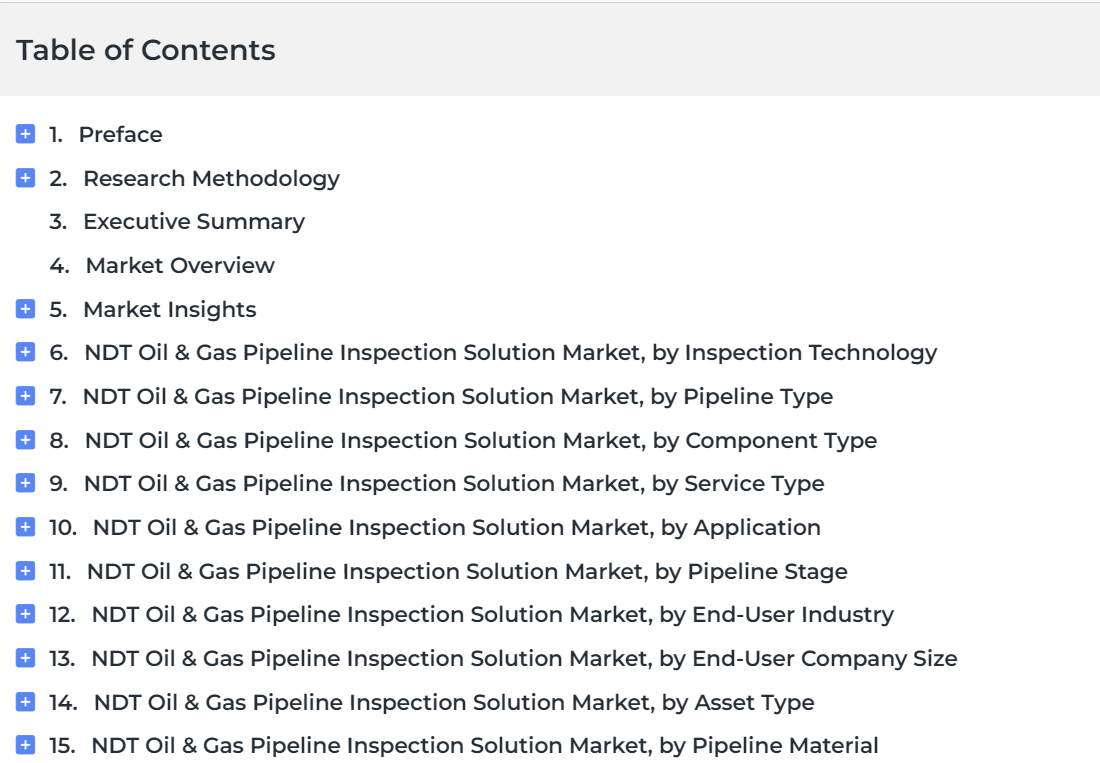This screenshot has height=763, width=1100.
Task: Expand section 11 Pipeline Stage plus icon
Action: [25, 571]
